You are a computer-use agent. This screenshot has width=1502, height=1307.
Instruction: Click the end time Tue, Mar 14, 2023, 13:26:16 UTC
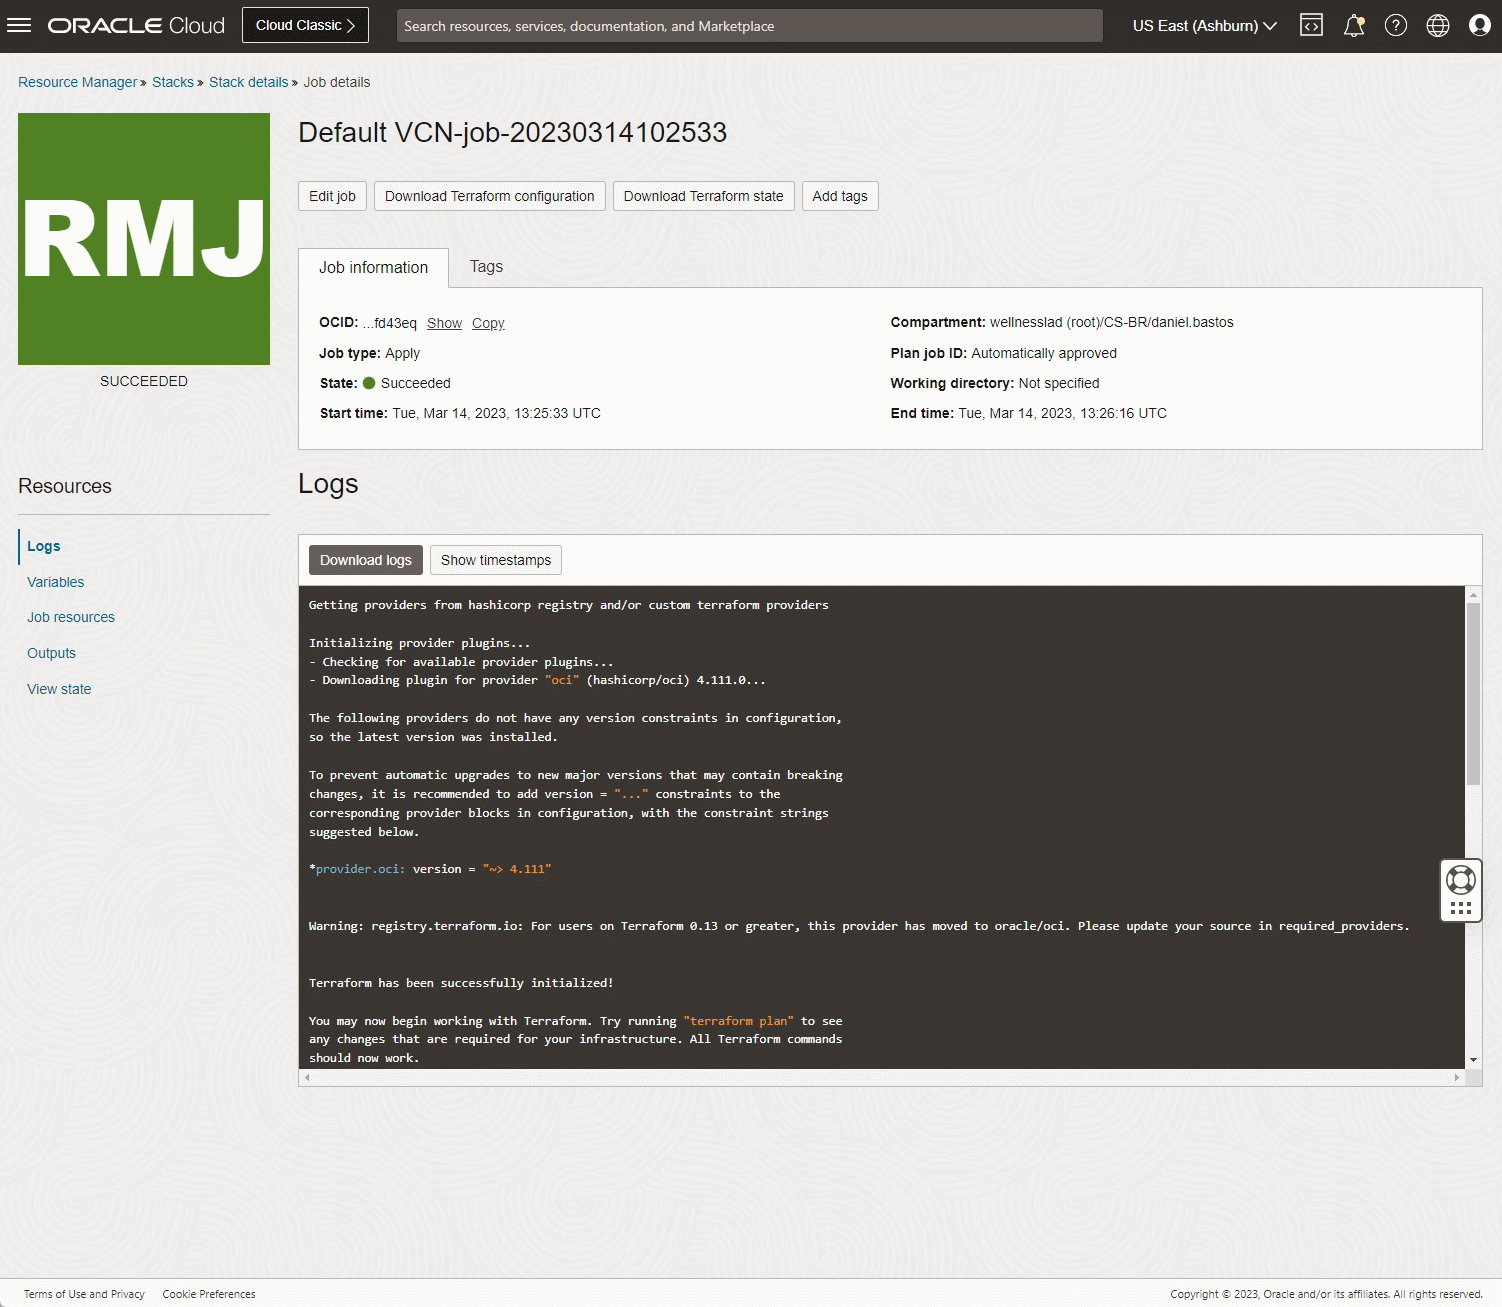[x=1063, y=413]
